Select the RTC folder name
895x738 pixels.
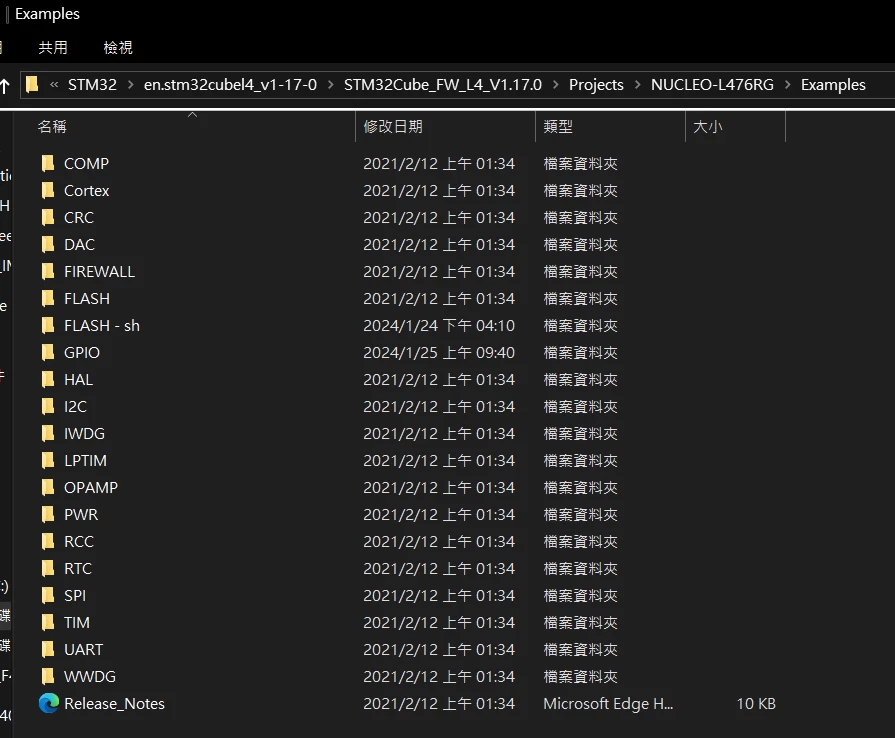tap(78, 568)
